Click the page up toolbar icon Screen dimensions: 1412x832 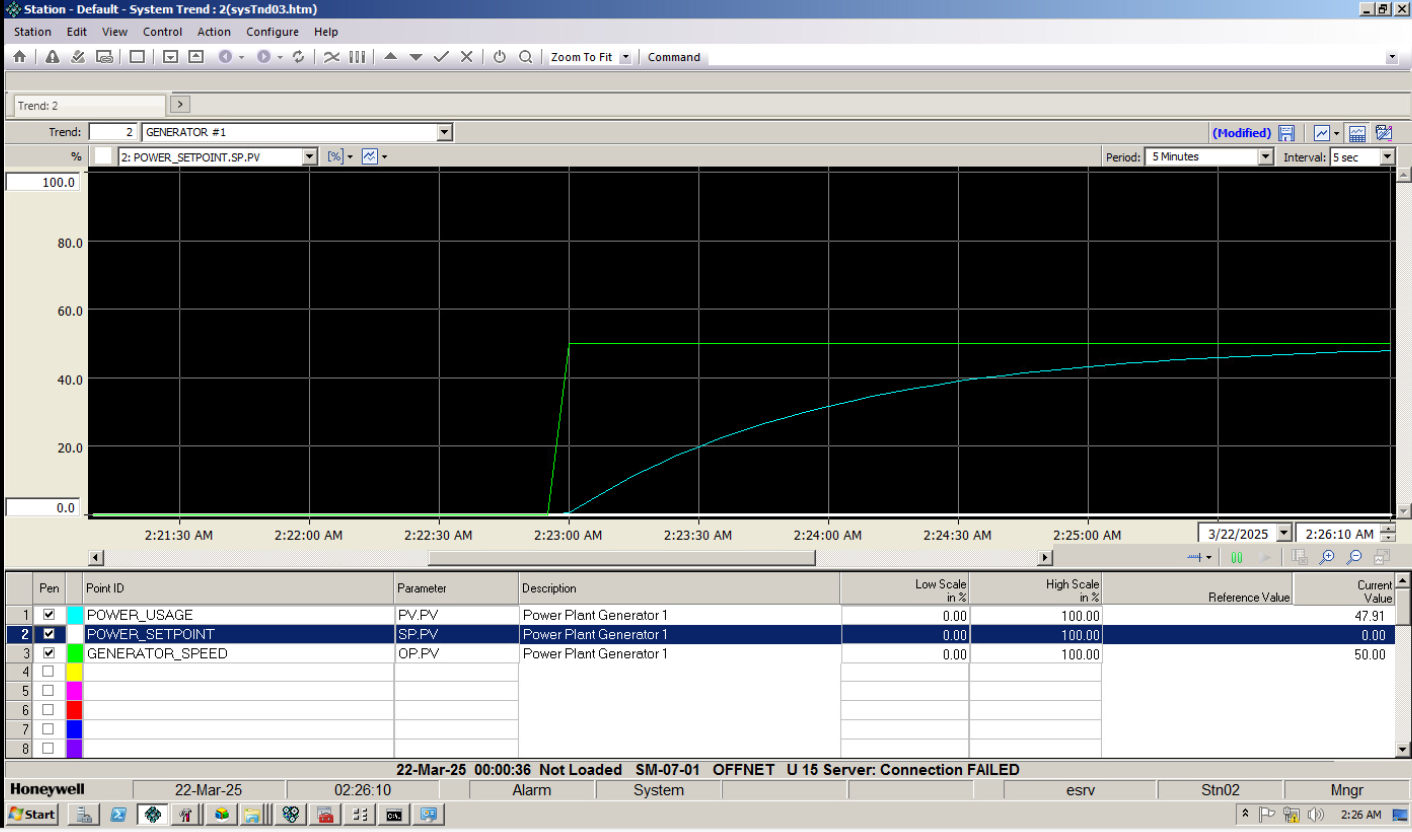coord(196,57)
